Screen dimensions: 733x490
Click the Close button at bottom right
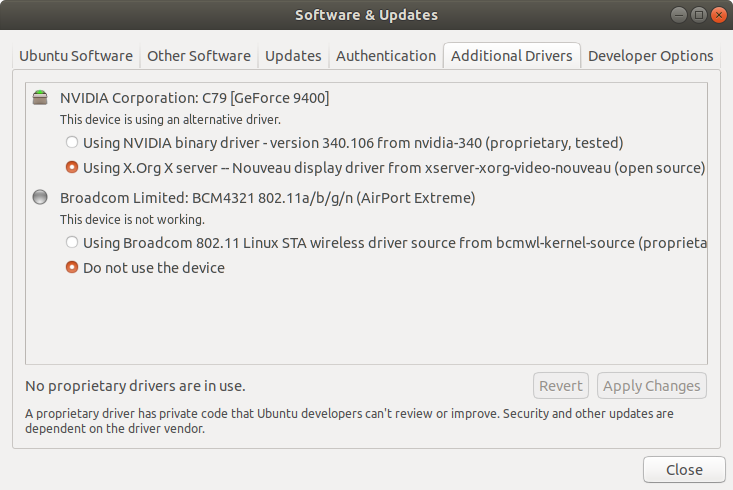(x=684, y=469)
